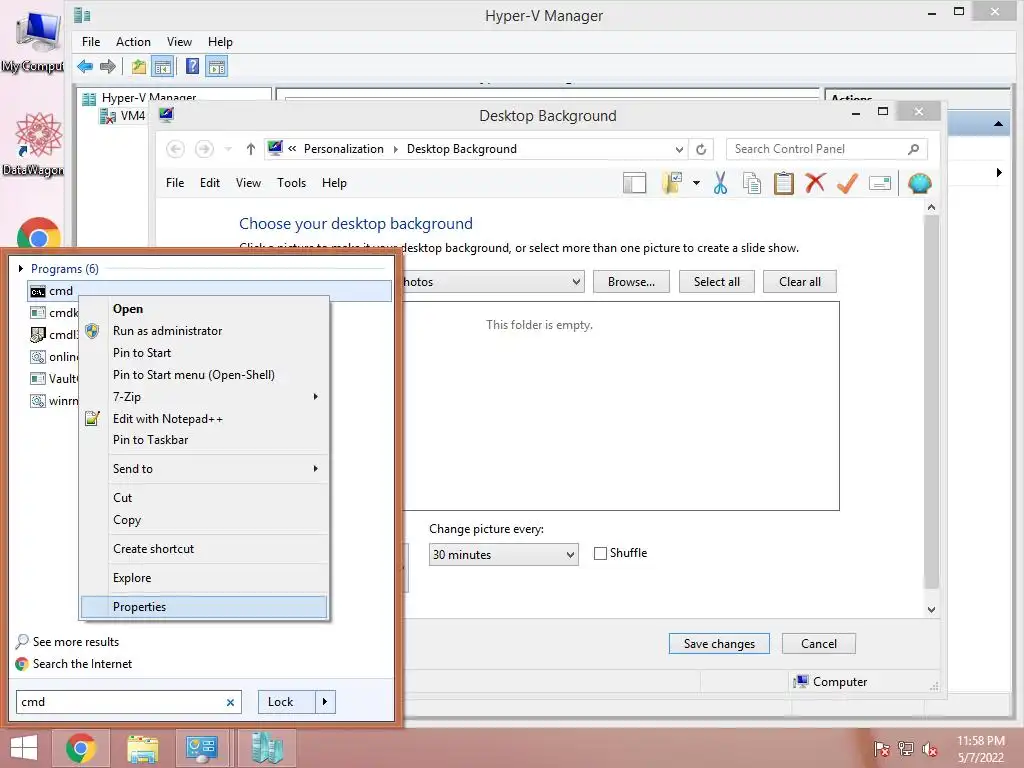Click the Hyper-V Manager taskbar icon
Viewport: 1024px width, 768px height.
[266, 748]
